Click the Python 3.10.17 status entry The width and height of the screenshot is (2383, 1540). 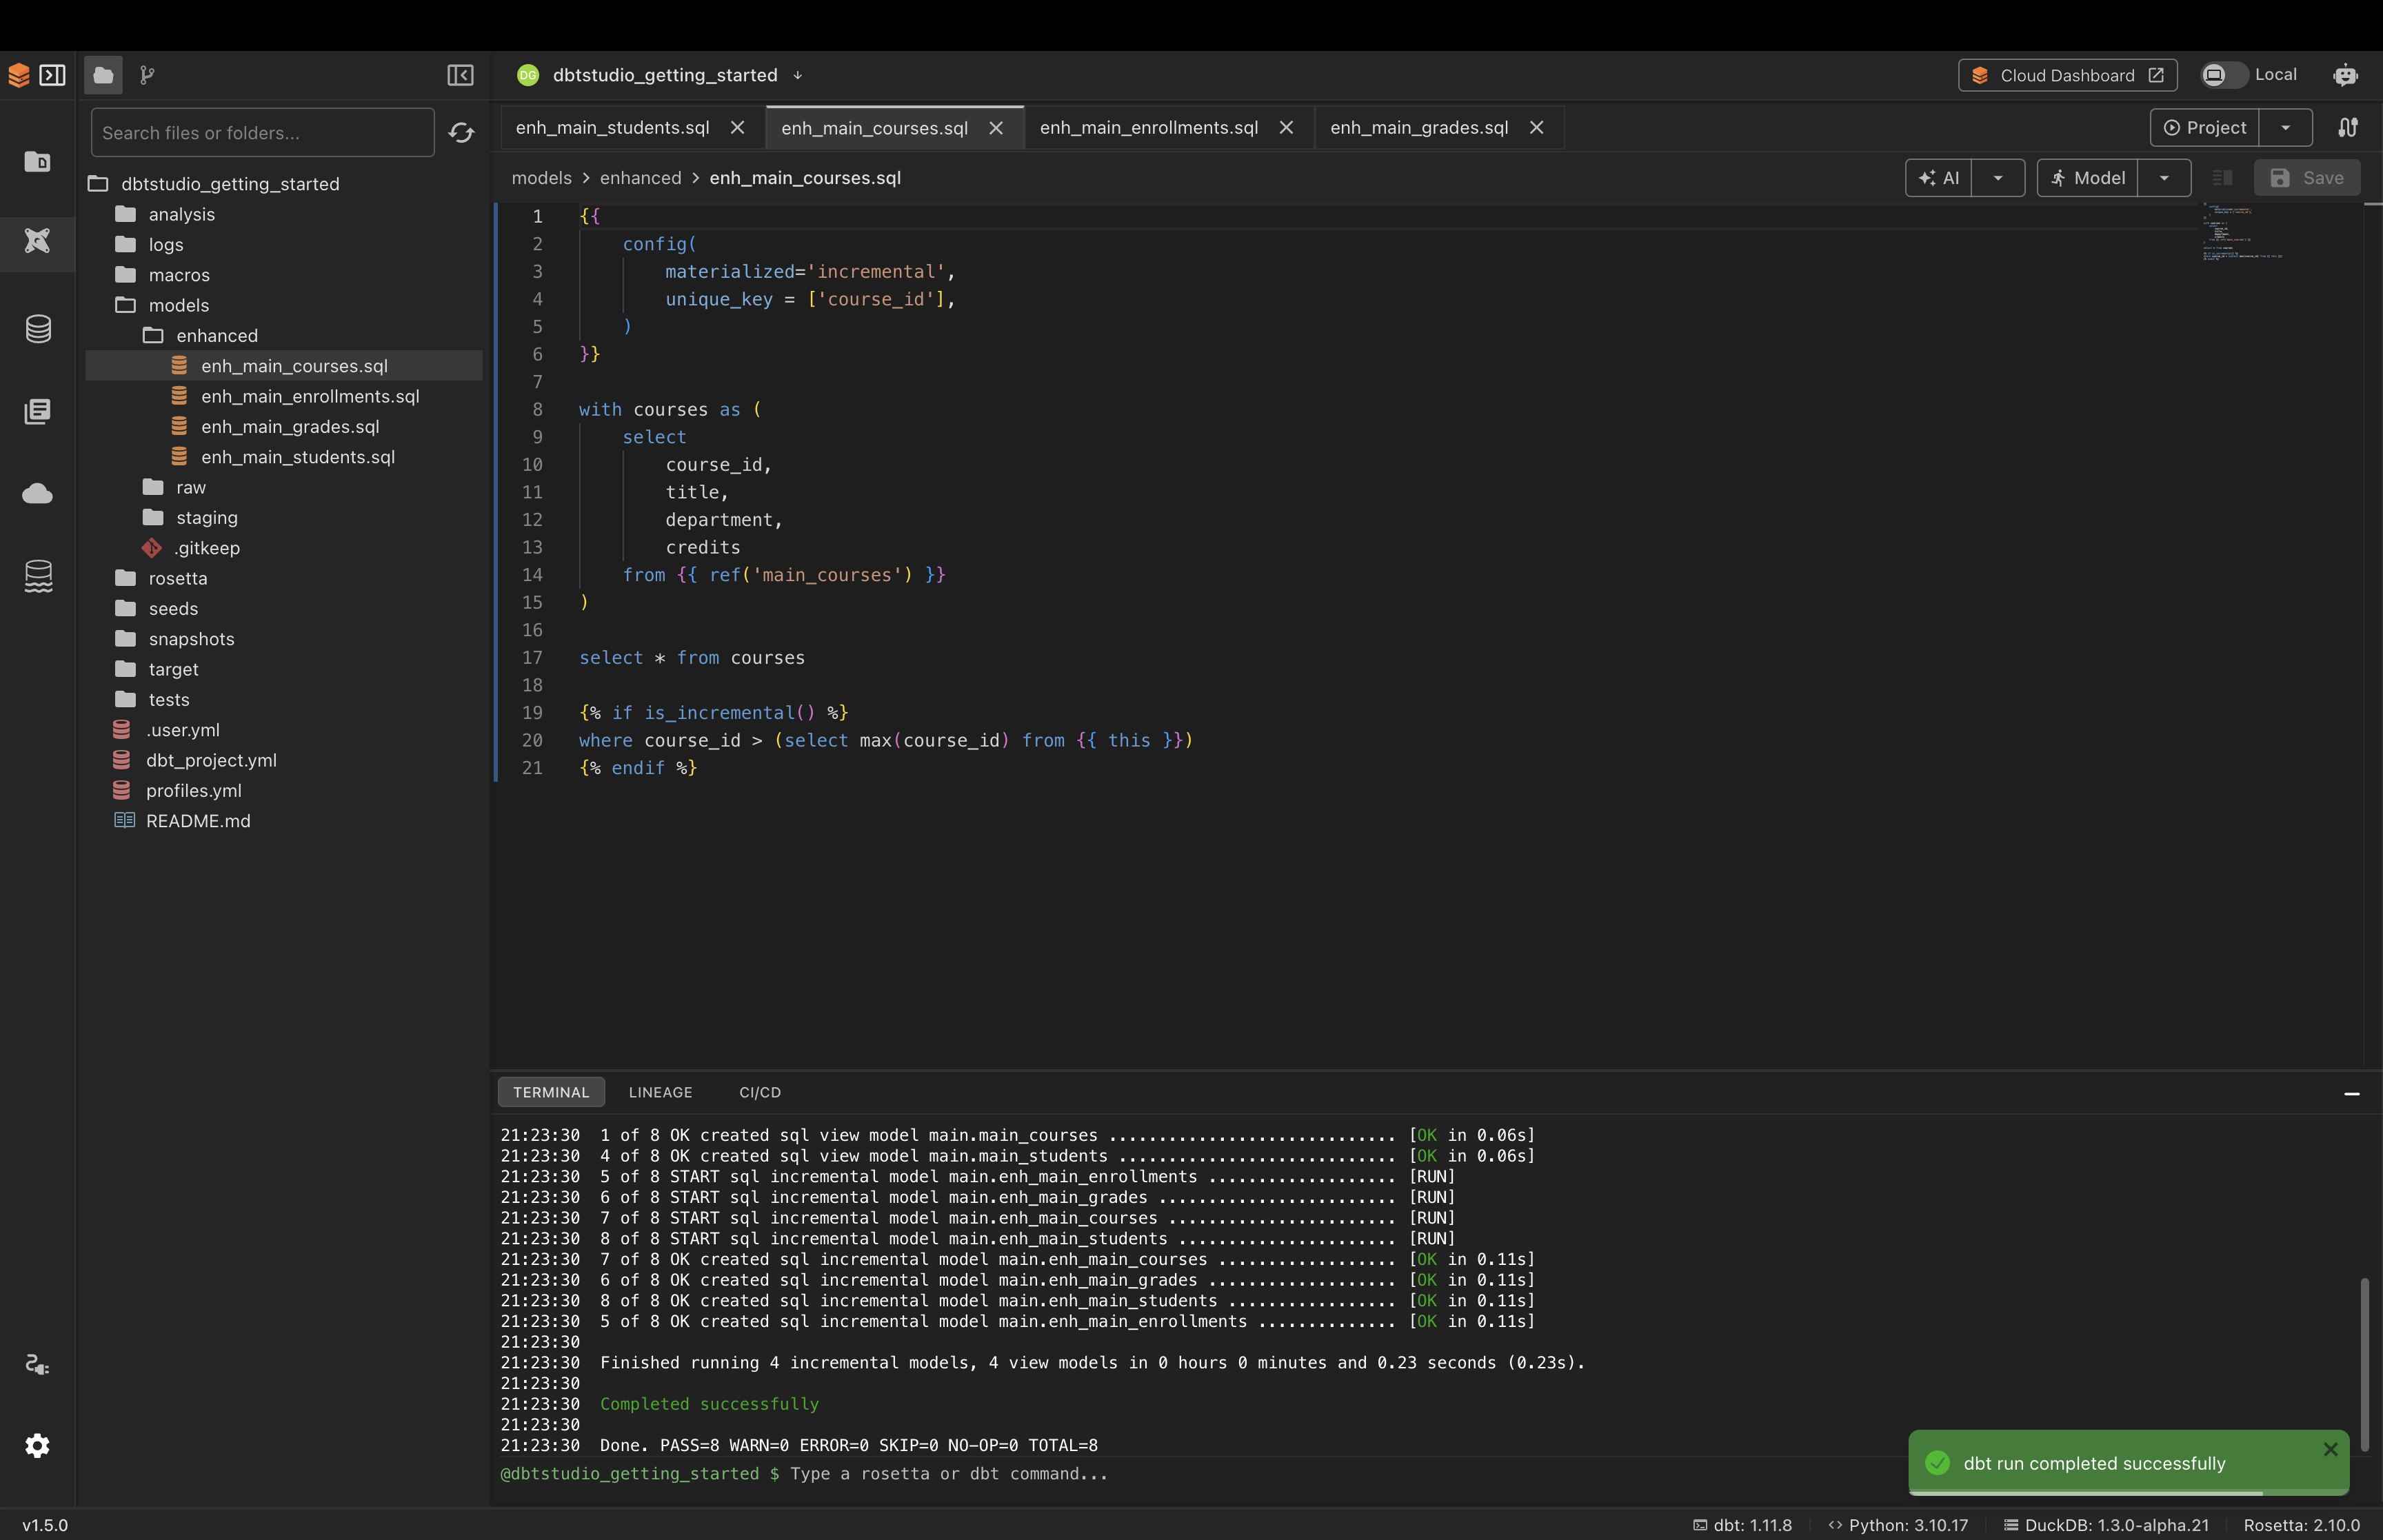[x=1897, y=1525]
